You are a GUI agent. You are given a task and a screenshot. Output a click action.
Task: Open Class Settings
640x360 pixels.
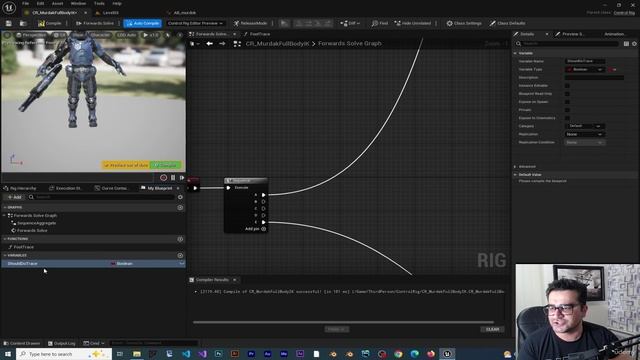click(x=464, y=23)
